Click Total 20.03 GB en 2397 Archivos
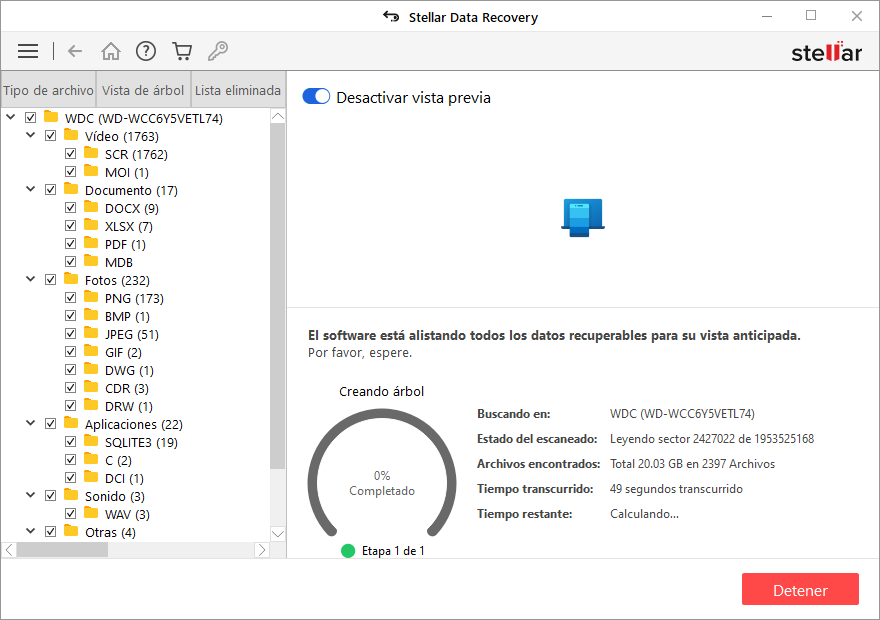Screen dimensions: 880x620 coord(692,464)
